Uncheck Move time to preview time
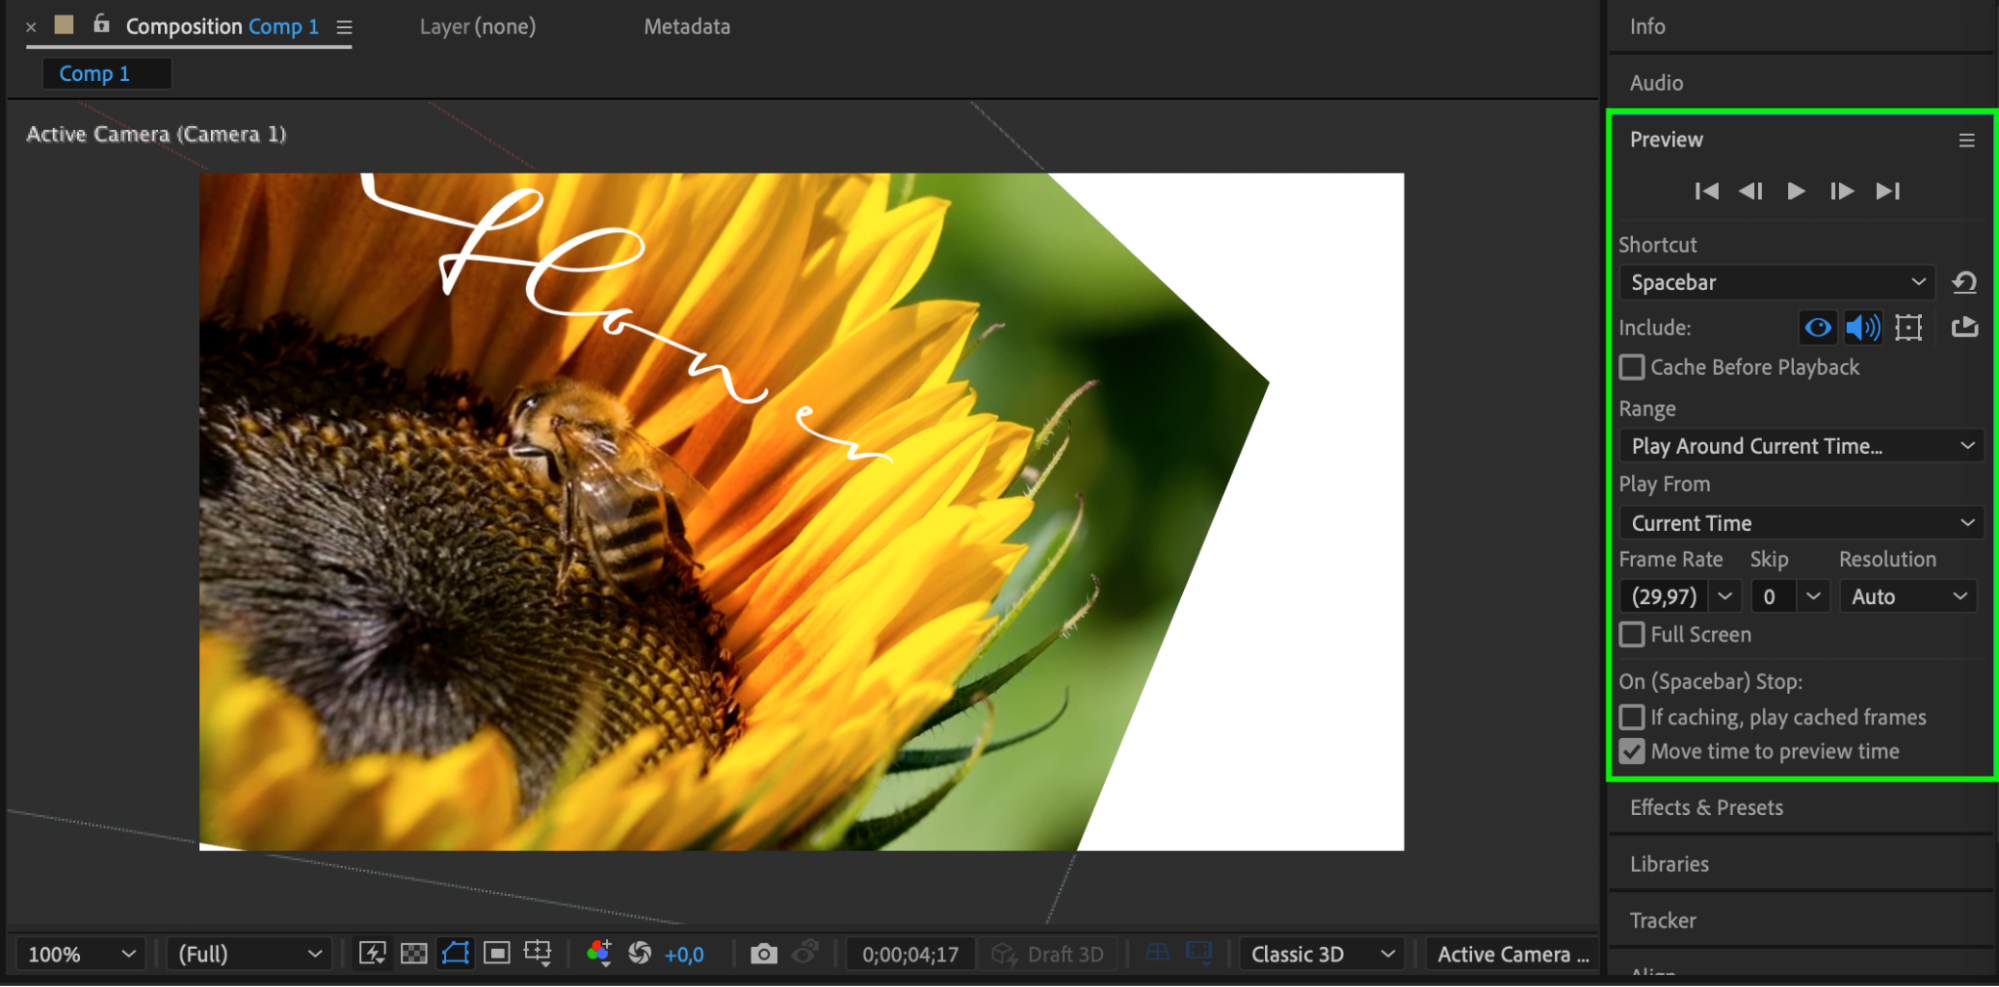The height and width of the screenshot is (987, 1999). point(1632,752)
